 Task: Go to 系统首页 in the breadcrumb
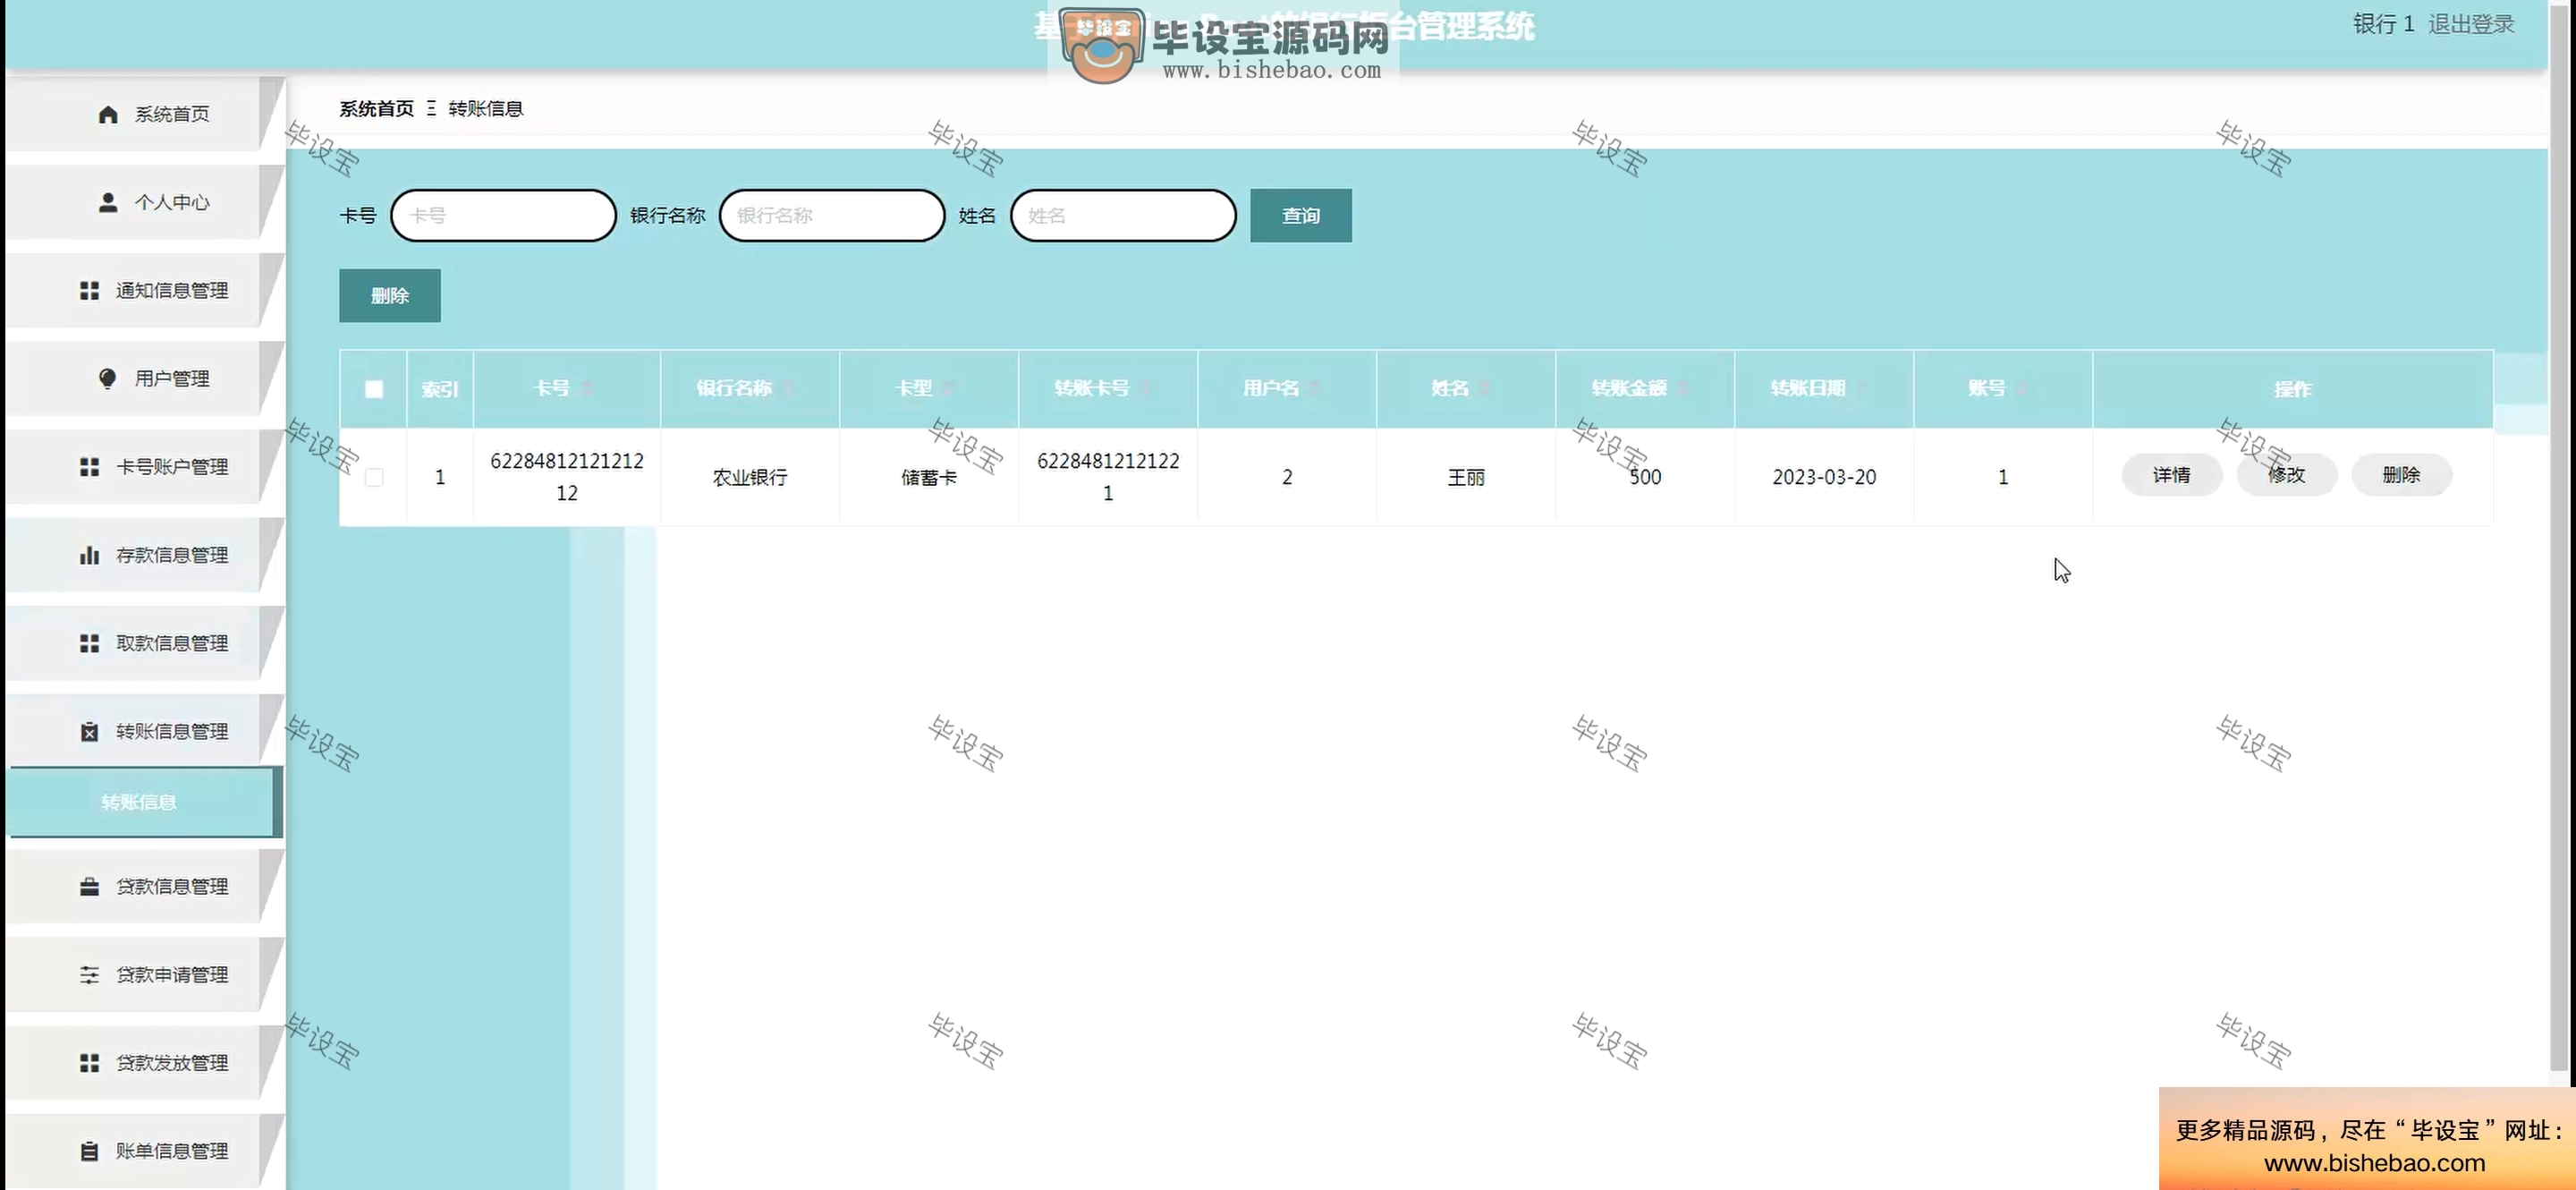[x=376, y=108]
